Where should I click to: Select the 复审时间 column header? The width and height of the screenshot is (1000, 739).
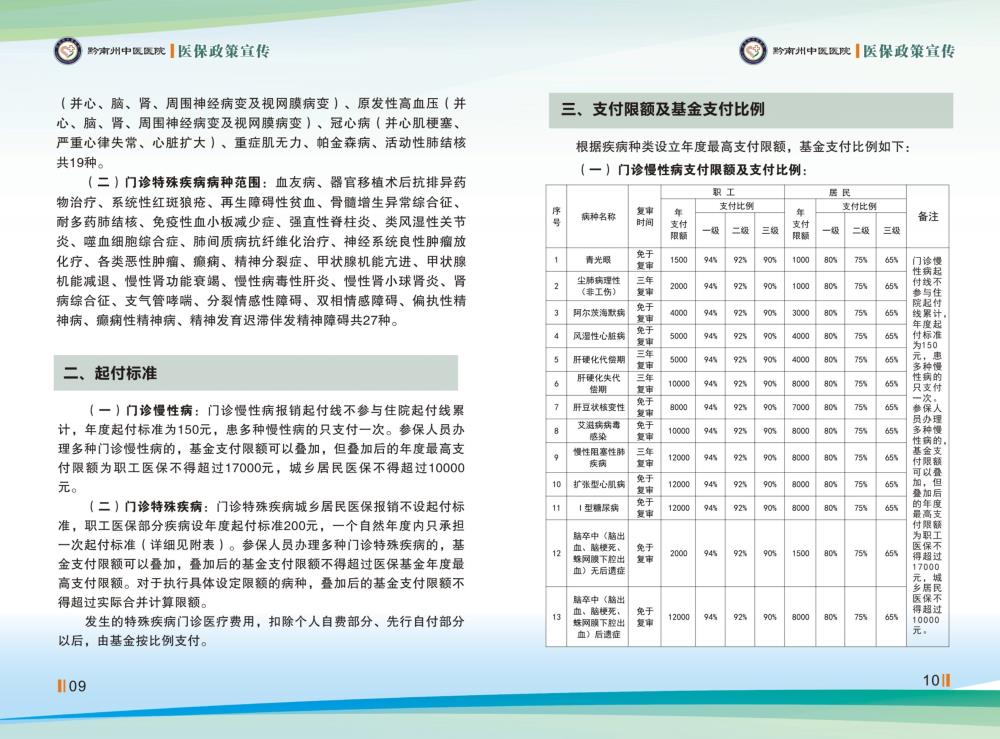[x=645, y=216]
